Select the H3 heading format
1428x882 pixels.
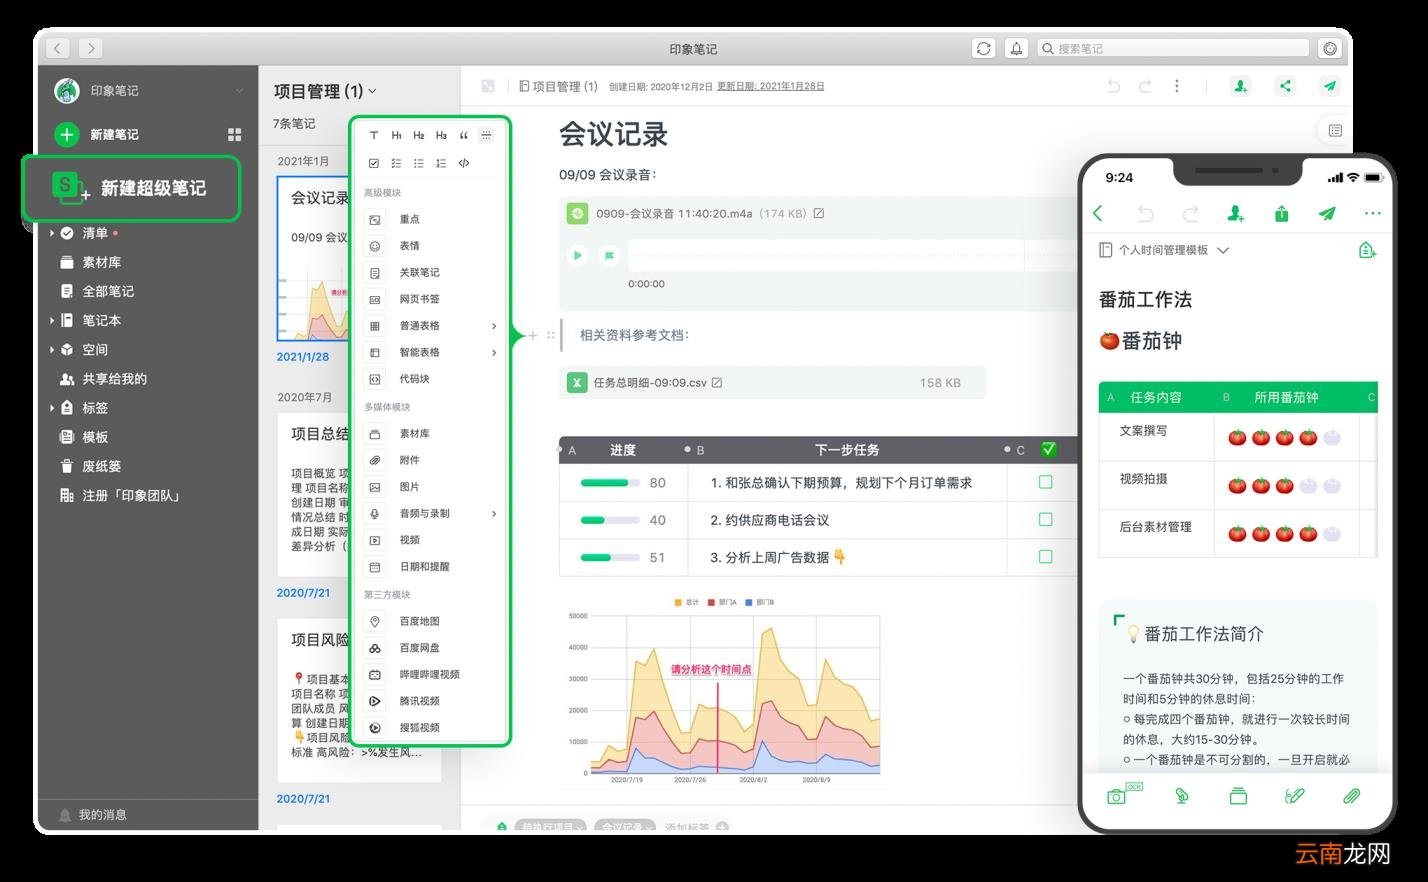point(441,135)
